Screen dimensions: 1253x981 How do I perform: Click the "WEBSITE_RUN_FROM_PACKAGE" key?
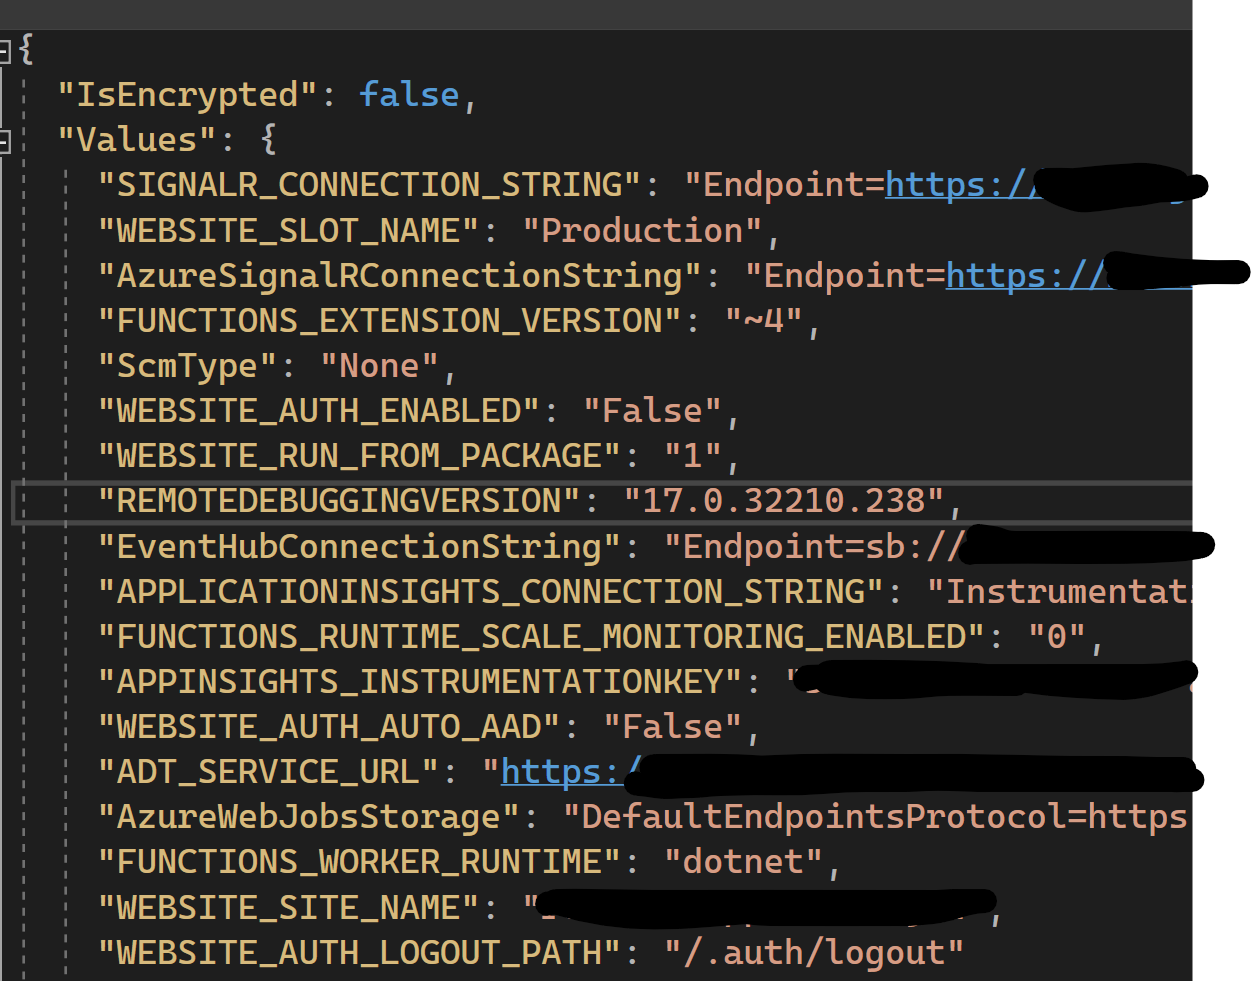(359, 456)
